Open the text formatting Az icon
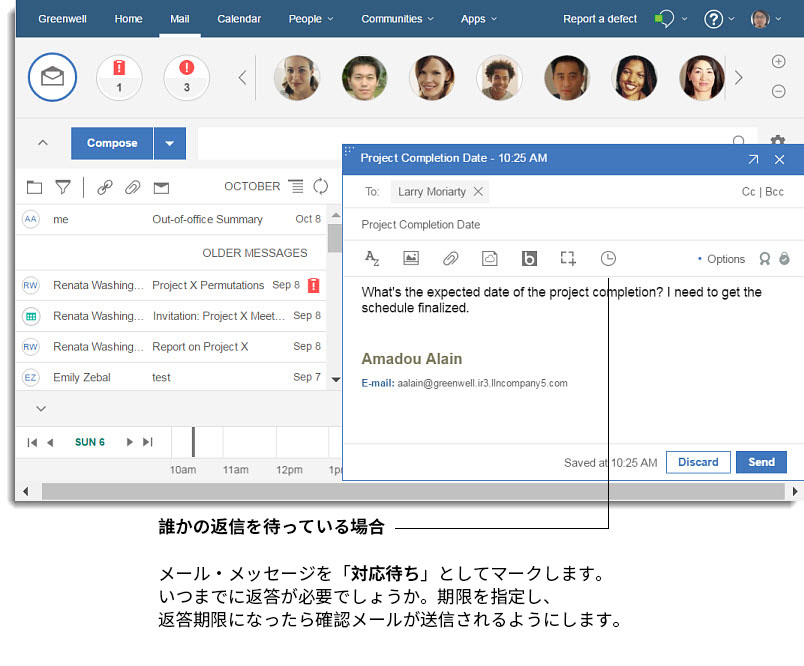This screenshot has width=804, height=666. [x=372, y=258]
